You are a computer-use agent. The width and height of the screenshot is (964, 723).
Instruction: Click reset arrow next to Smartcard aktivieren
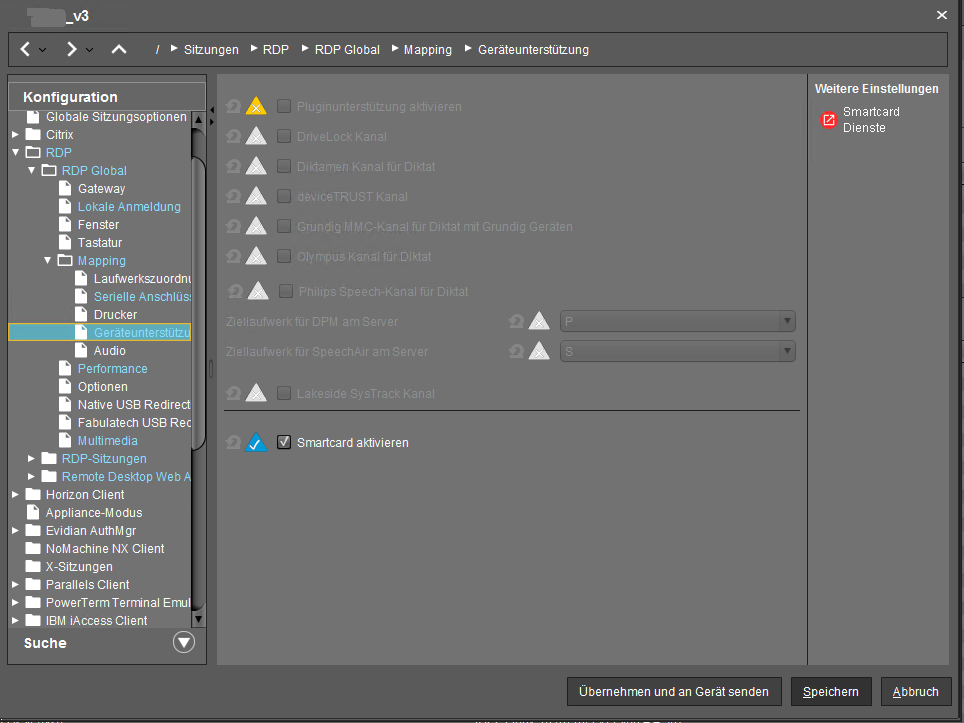point(233,442)
